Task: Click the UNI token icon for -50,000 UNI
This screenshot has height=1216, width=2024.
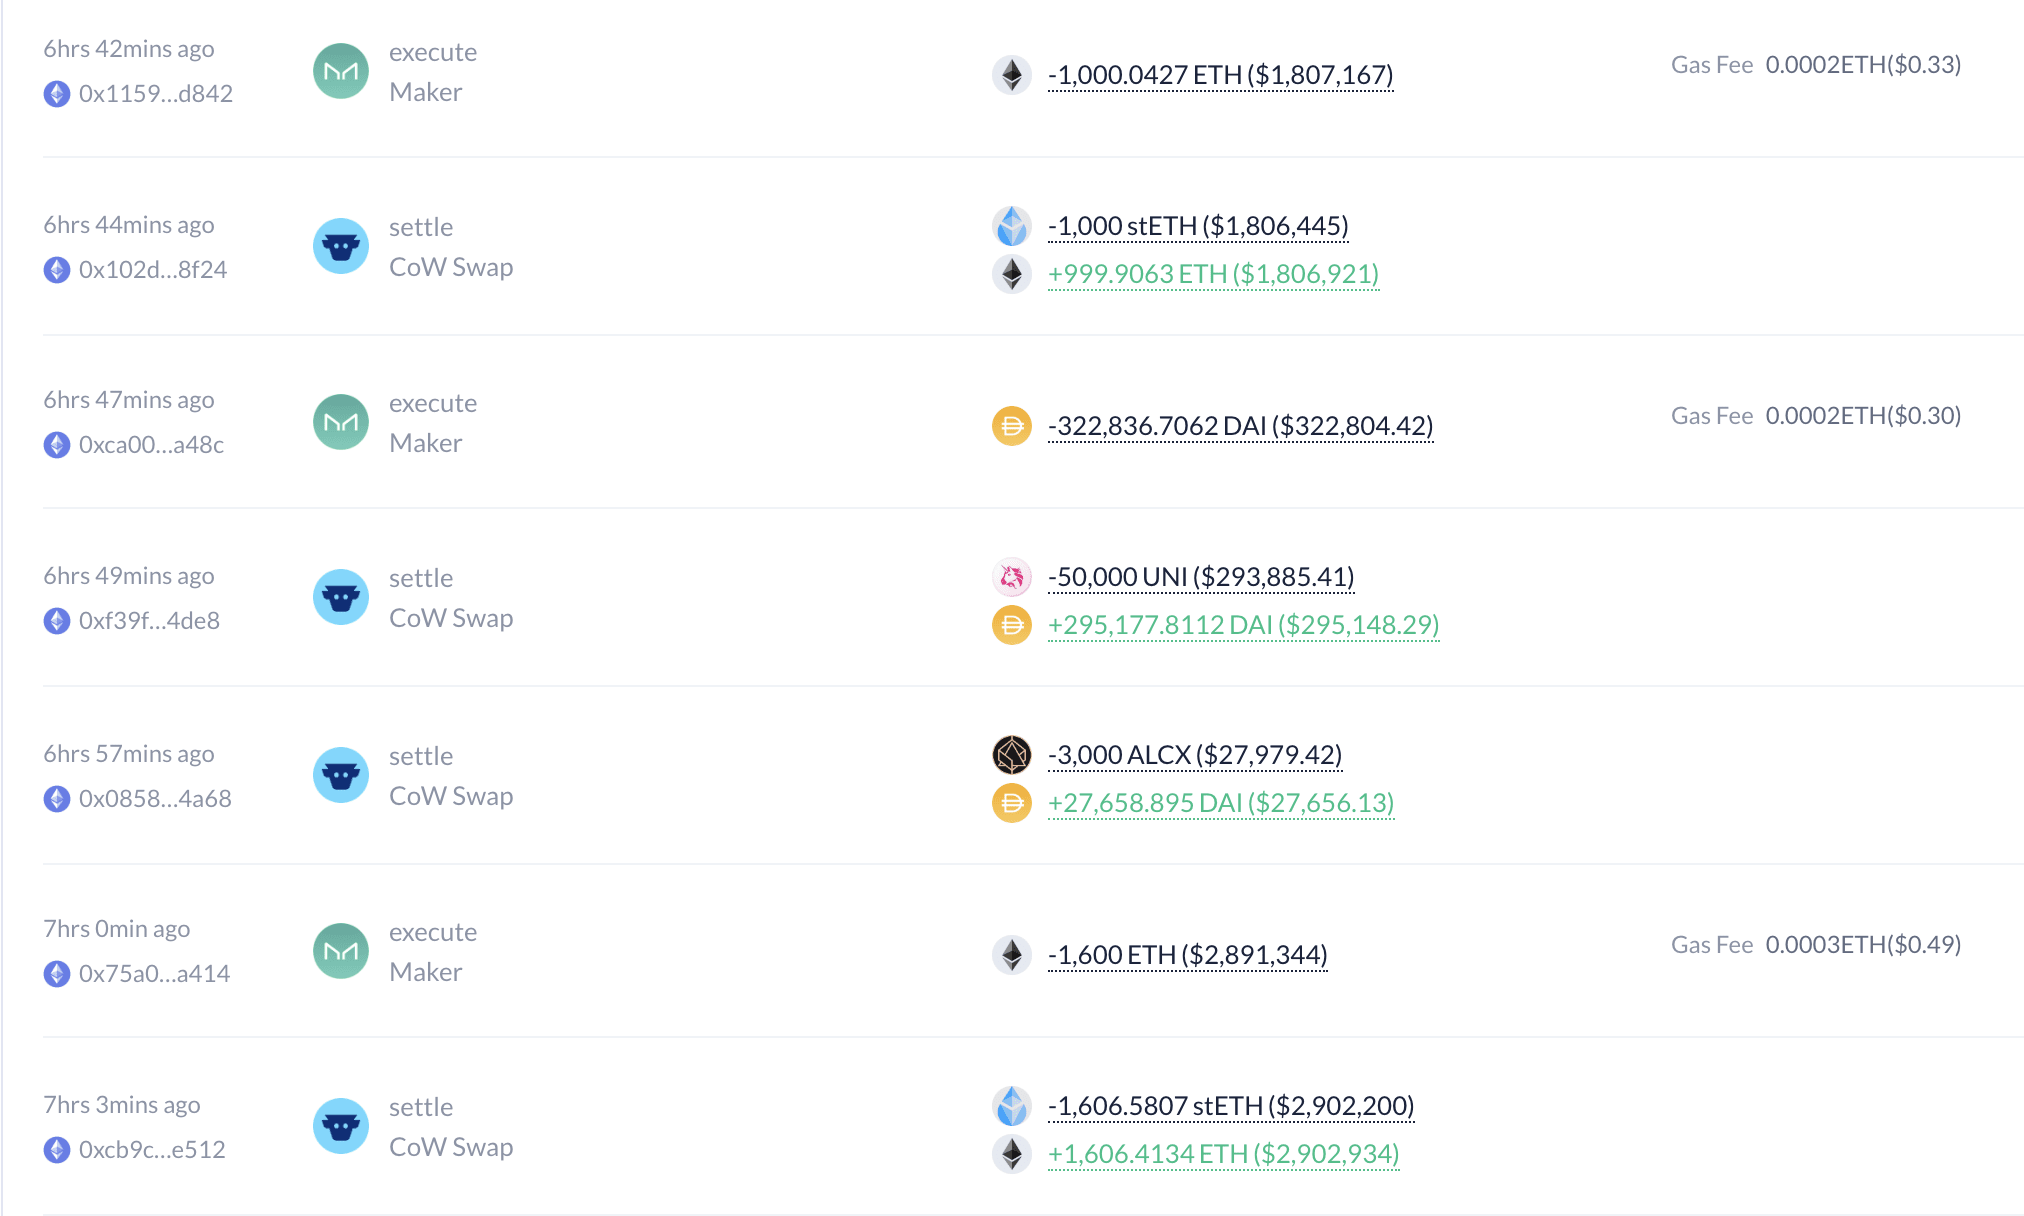Action: (x=1012, y=577)
